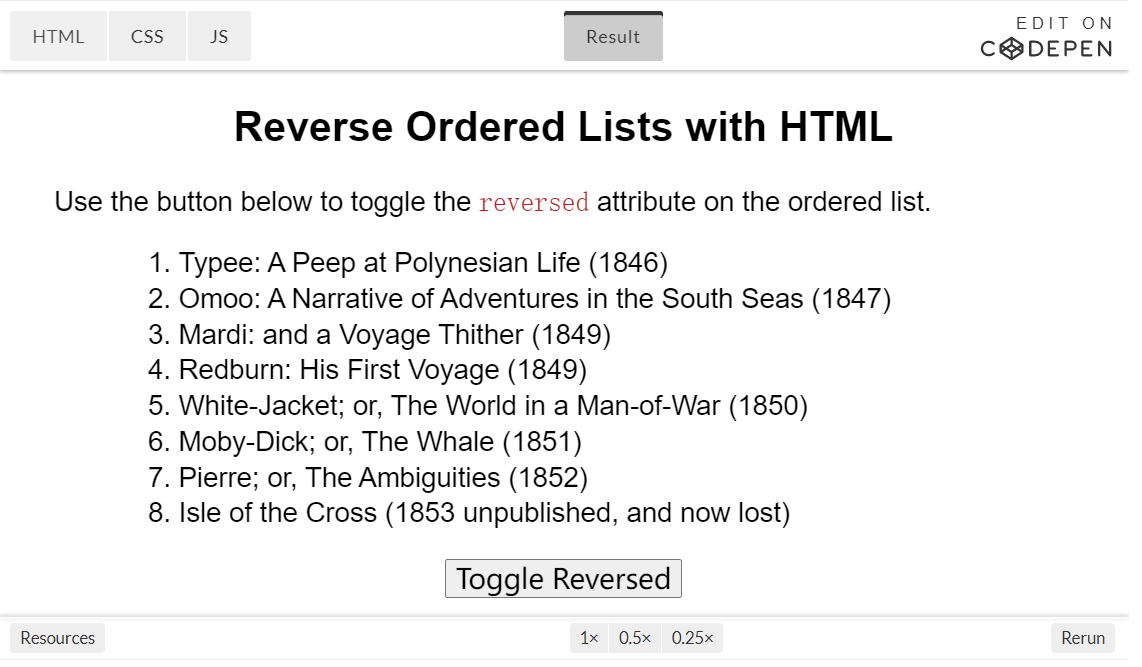Rerun the pen preview

[1083, 638]
